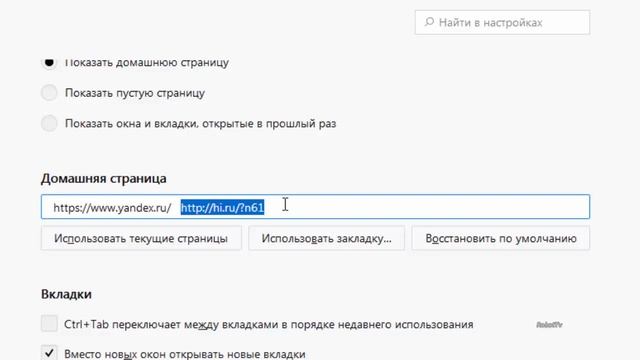Click the highlighted http://hi.ru/?n61 text

222,208
